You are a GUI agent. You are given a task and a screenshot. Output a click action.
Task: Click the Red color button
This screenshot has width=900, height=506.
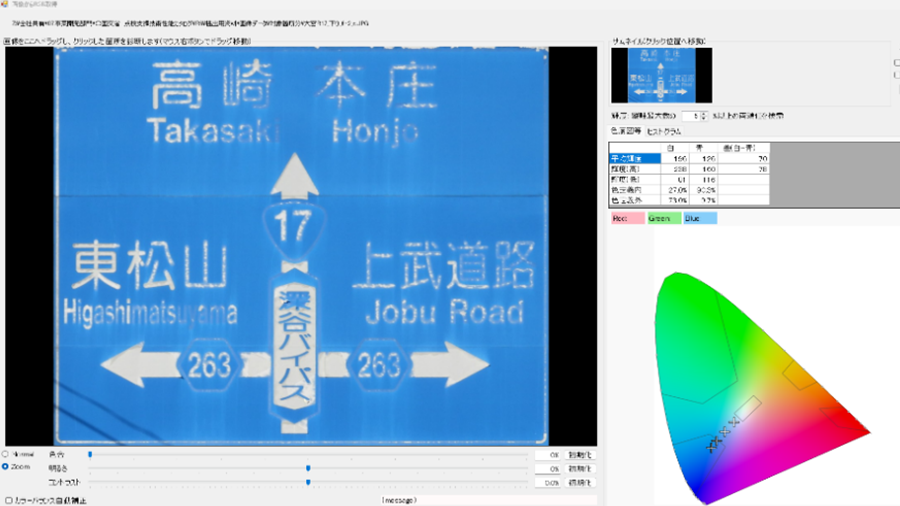(627, 218)
